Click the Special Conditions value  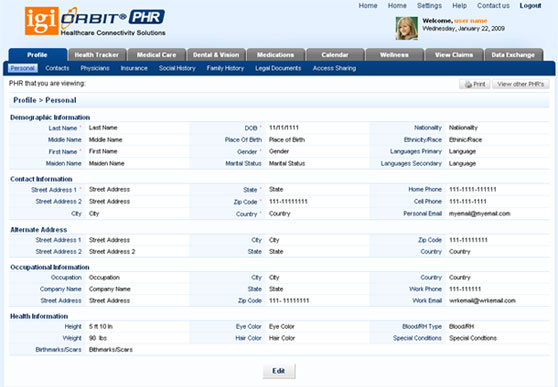(x=473, y=338)
